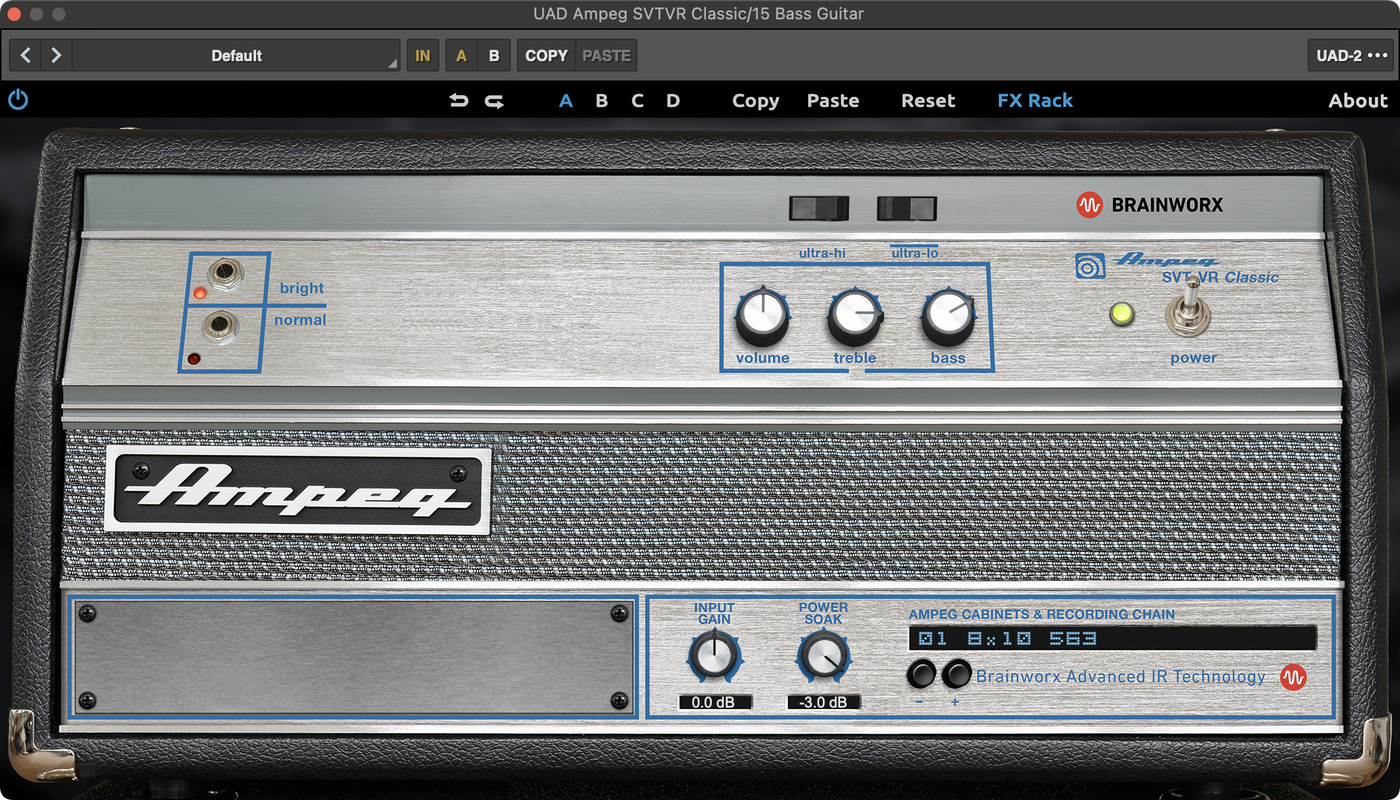The width and height of the screenshot is (1400, 800).
Task: Click the cabinet display 01 8x10 563
Action: click(x=1112, y=639)
